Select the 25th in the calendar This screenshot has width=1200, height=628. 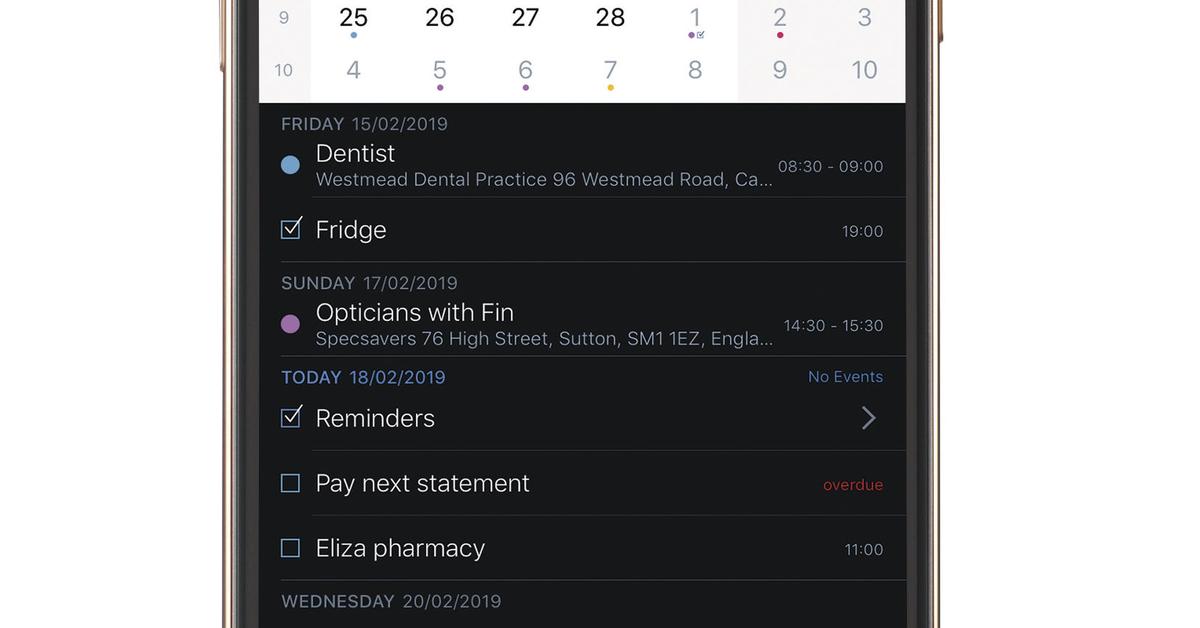353,18
